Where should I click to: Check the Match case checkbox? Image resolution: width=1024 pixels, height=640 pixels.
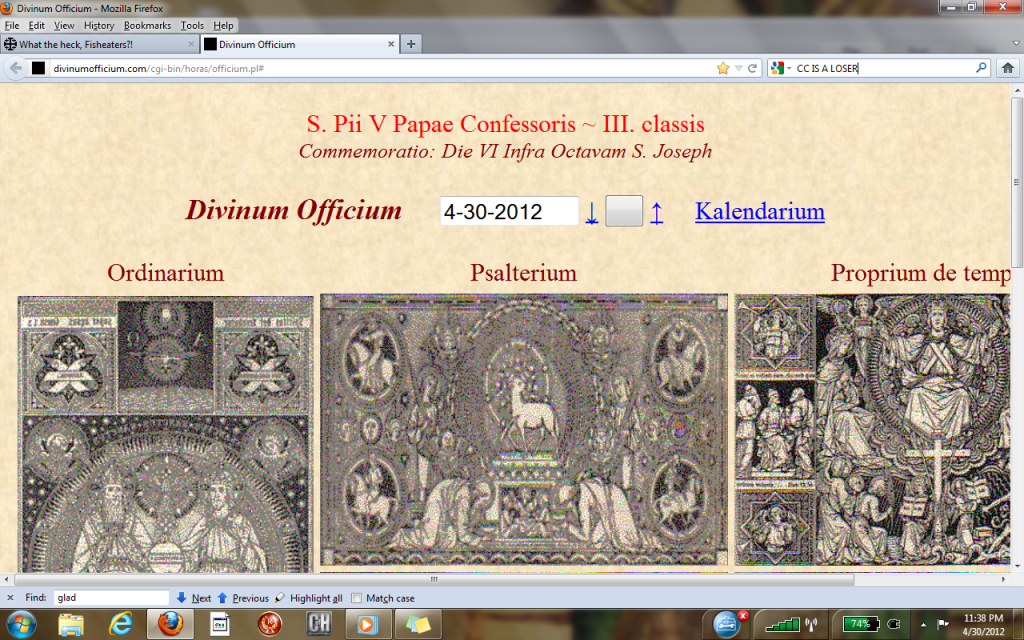(x=356, y=598)
